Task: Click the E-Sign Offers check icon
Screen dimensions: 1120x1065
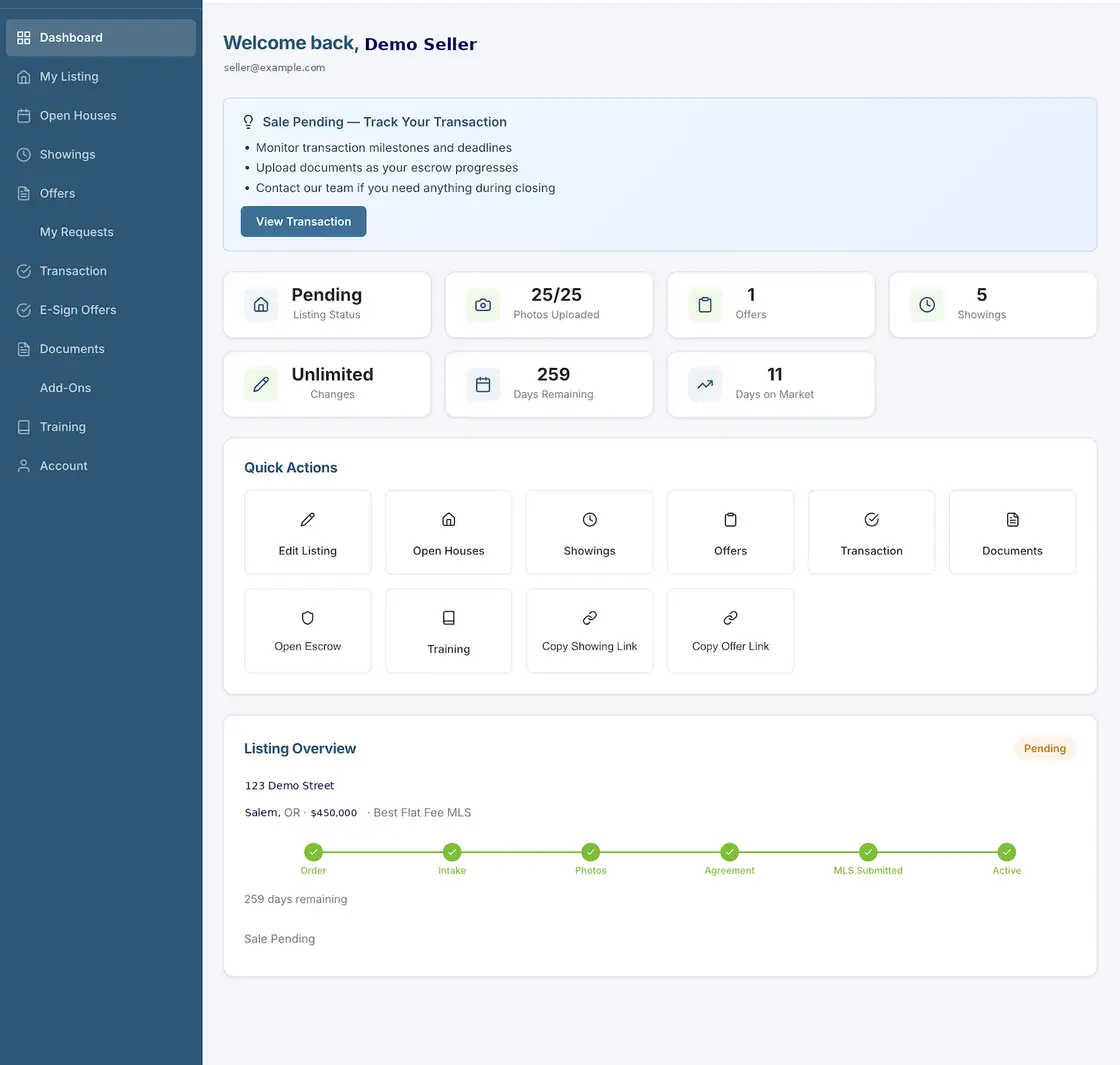Action: click(x=24, y=310)
